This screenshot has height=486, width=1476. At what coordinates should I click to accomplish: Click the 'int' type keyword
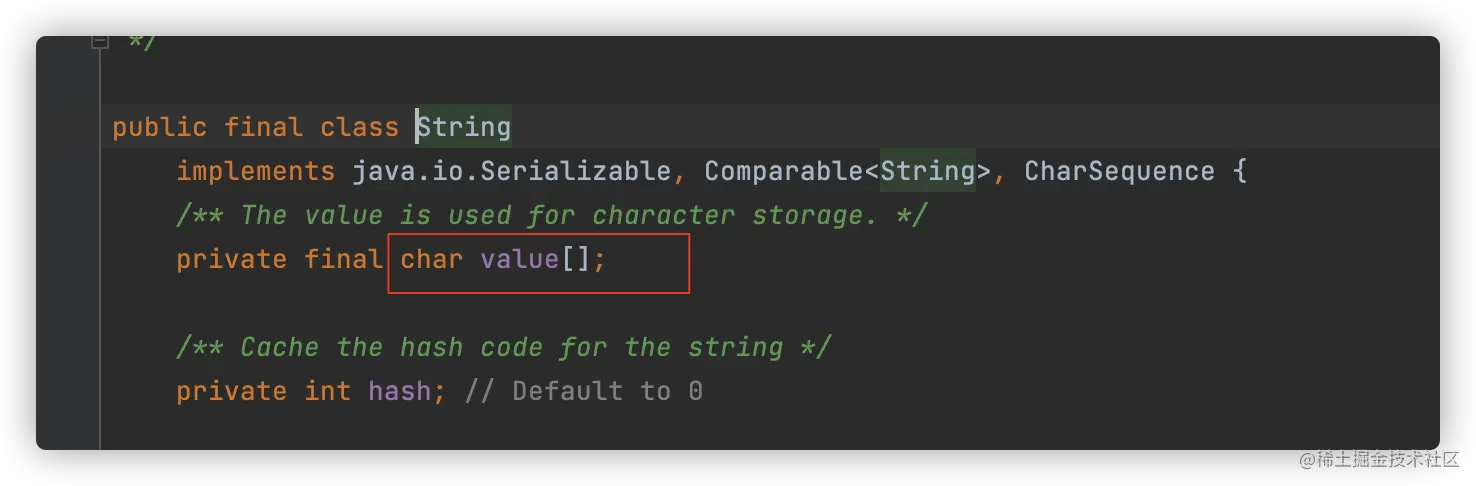[x=327, y=391]
